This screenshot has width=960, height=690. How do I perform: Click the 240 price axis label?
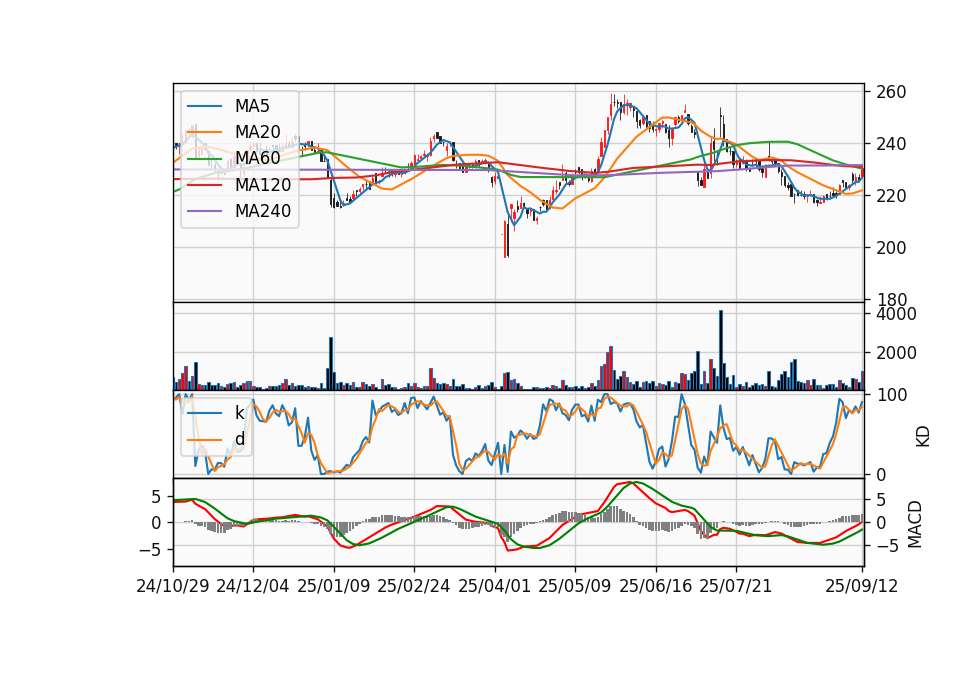[891, 144]
